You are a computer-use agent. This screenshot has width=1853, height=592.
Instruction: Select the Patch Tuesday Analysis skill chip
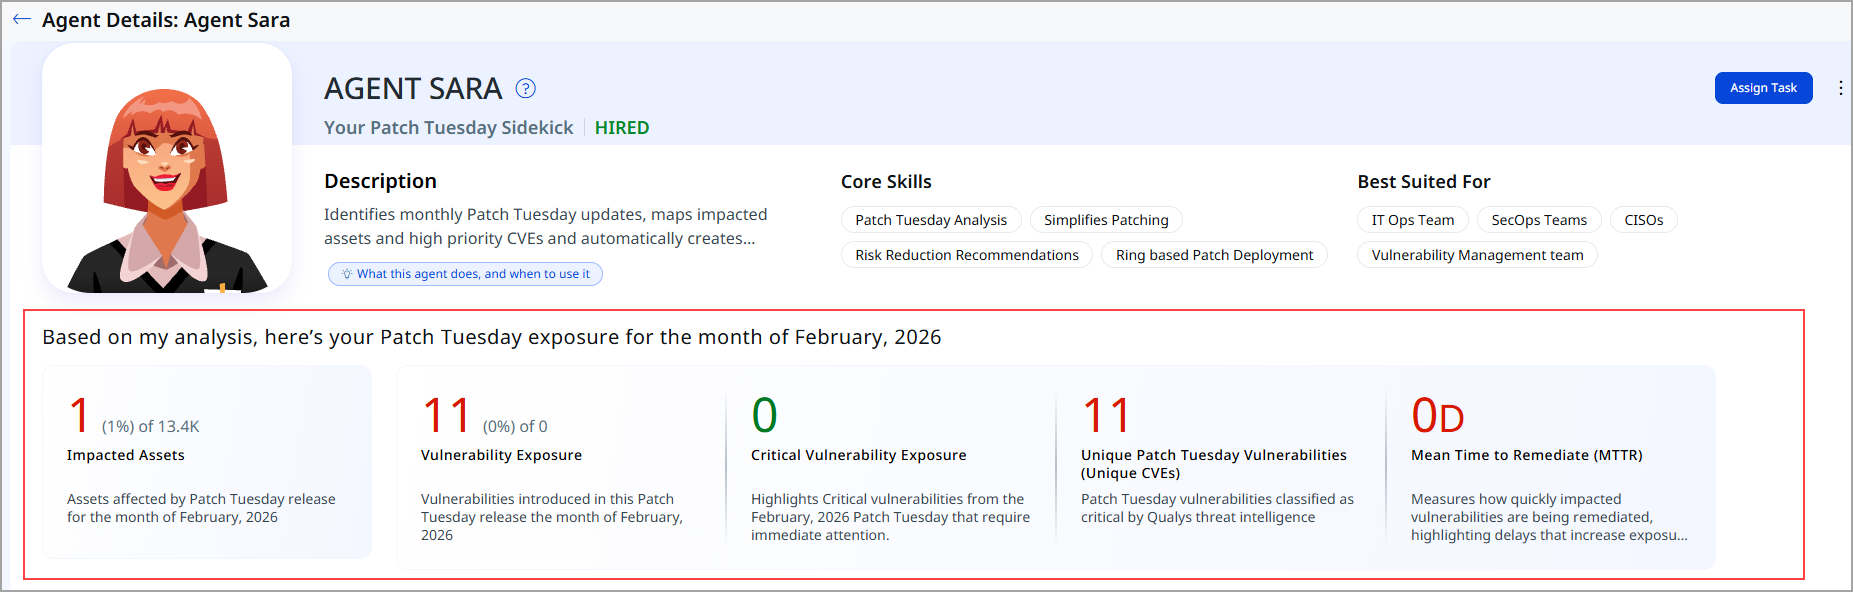931,220
